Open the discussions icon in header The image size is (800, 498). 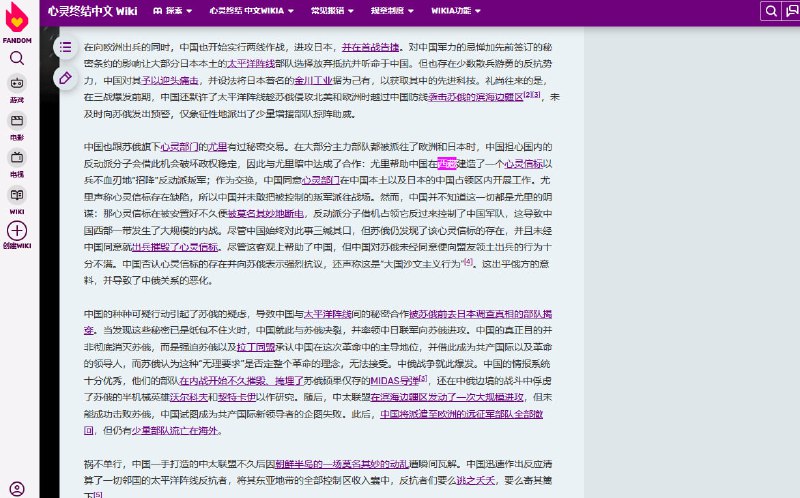click(x=791, y=11)
